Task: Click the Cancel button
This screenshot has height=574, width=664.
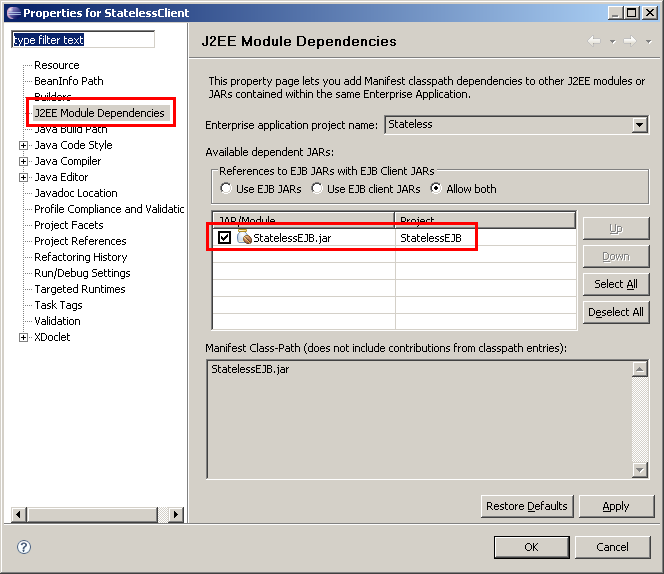Action: pyautogui.click(x=612, y=547)
